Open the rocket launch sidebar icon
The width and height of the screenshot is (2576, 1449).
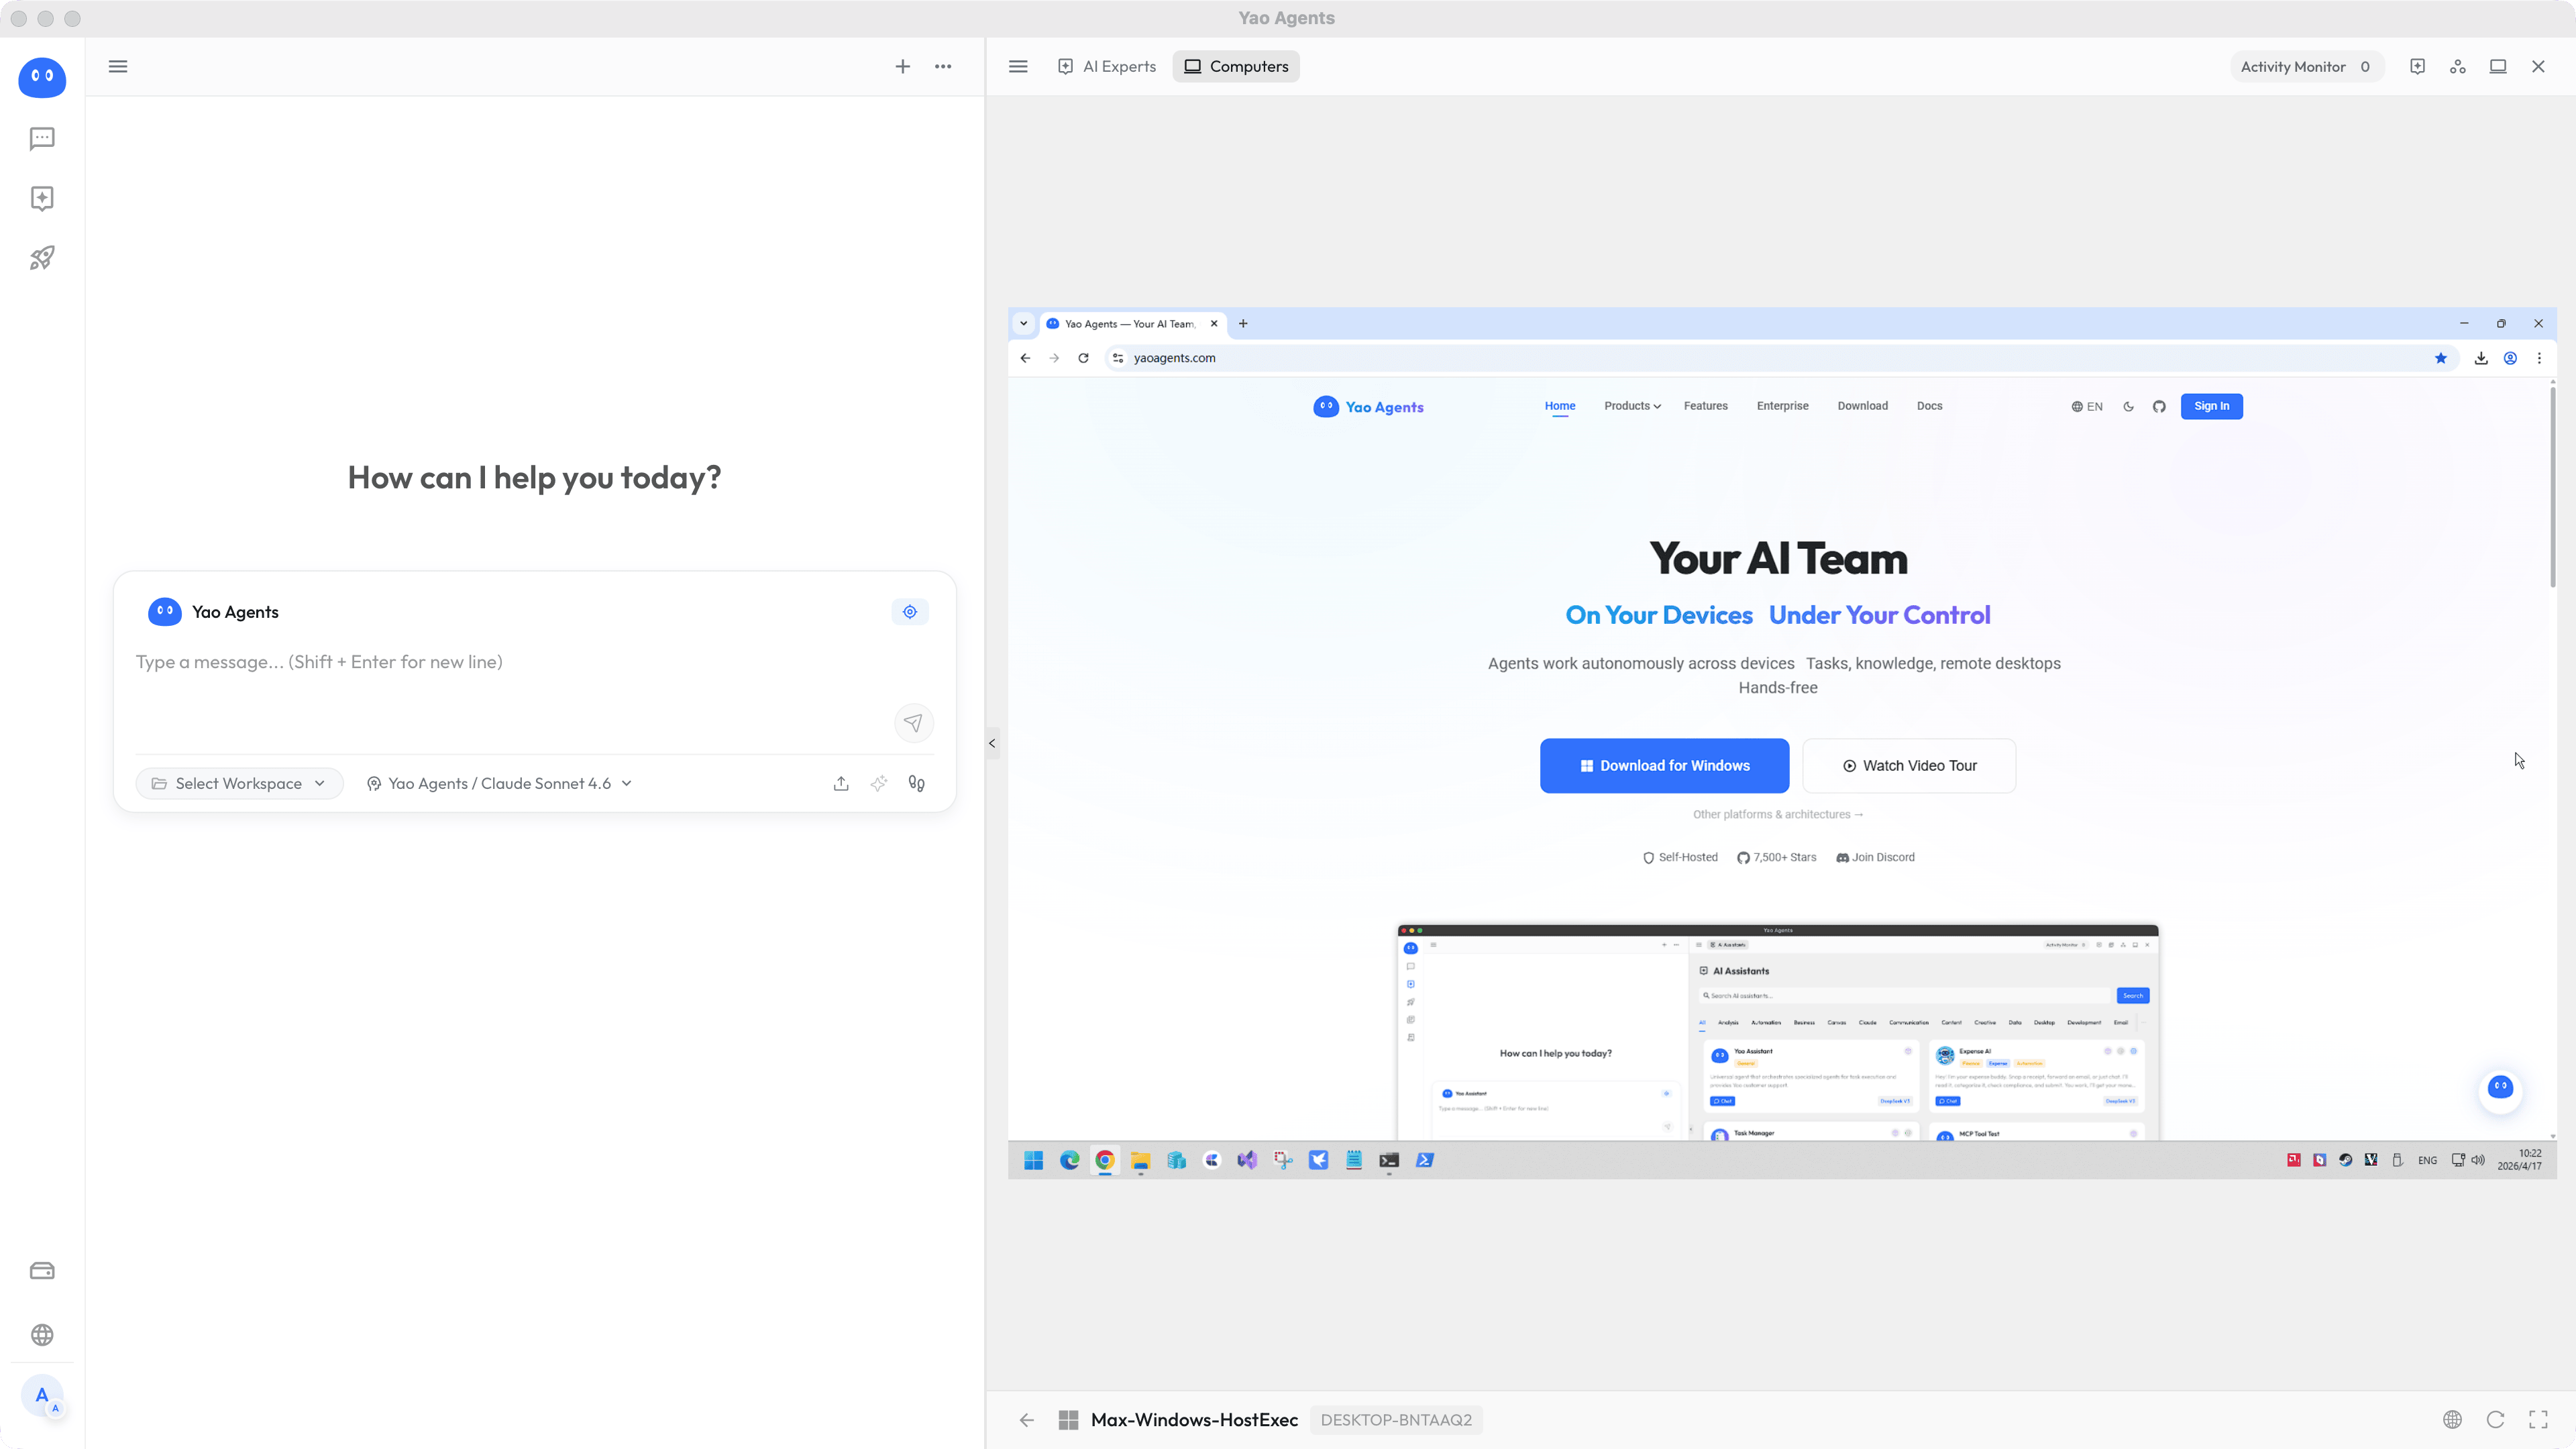42,258
